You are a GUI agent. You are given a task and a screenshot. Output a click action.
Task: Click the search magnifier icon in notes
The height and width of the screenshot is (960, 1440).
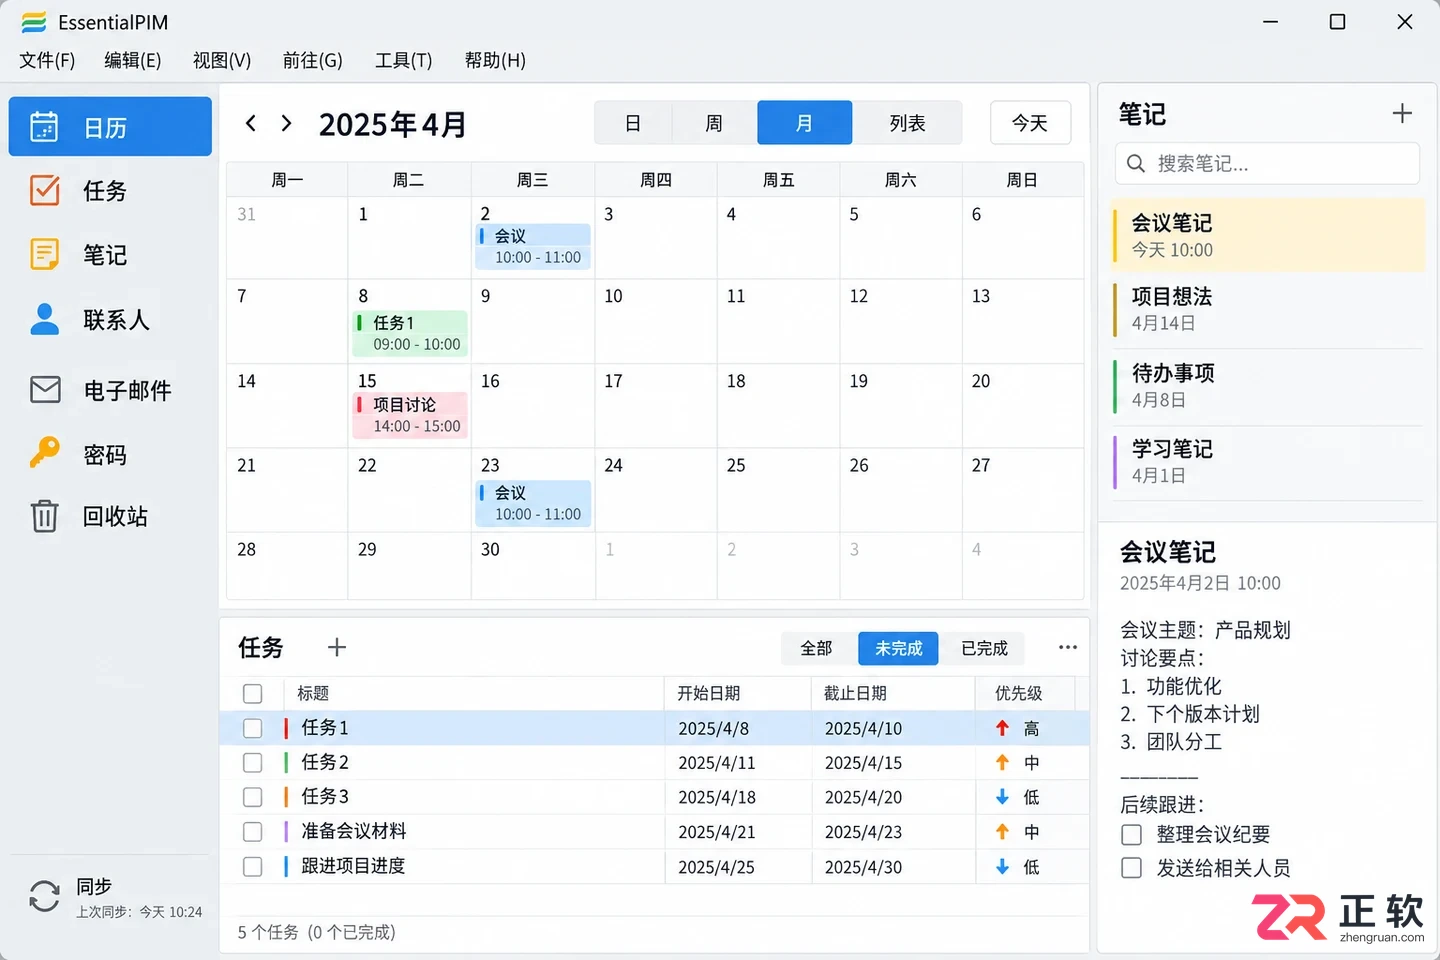(x=1136, y=163)
